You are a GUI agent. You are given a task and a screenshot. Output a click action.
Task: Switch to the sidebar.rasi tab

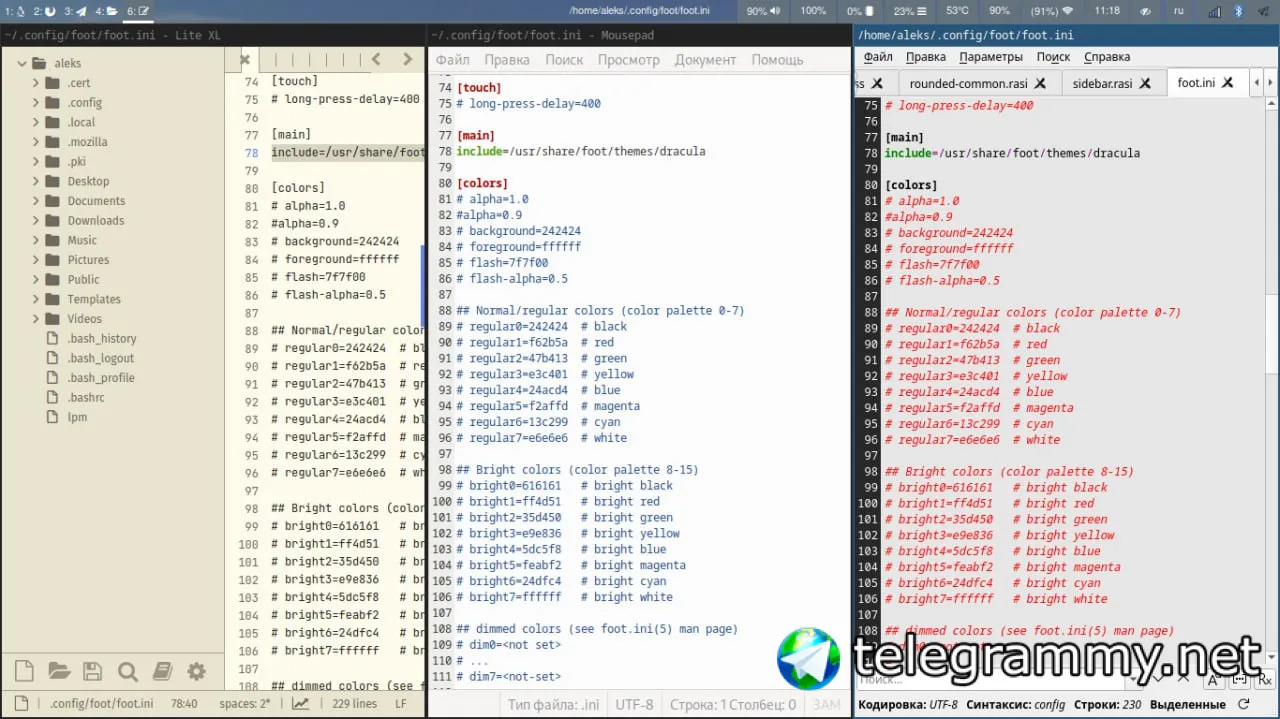1102,83
